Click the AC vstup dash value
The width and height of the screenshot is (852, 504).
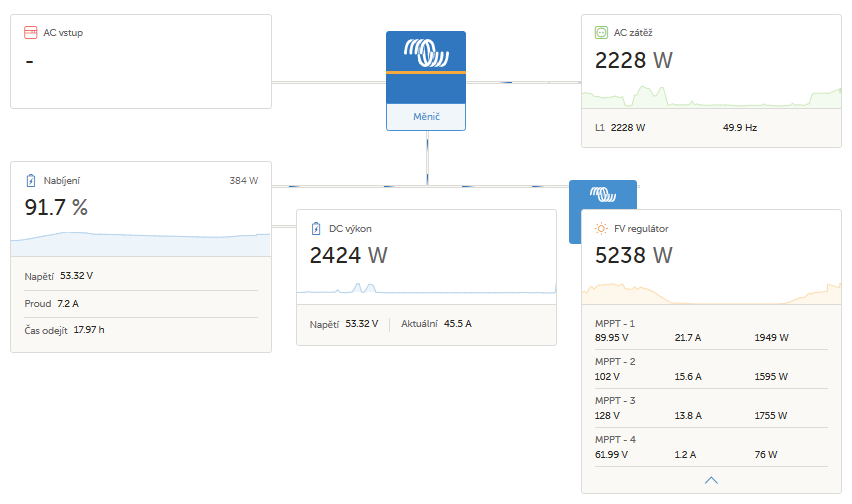(29, 62)
